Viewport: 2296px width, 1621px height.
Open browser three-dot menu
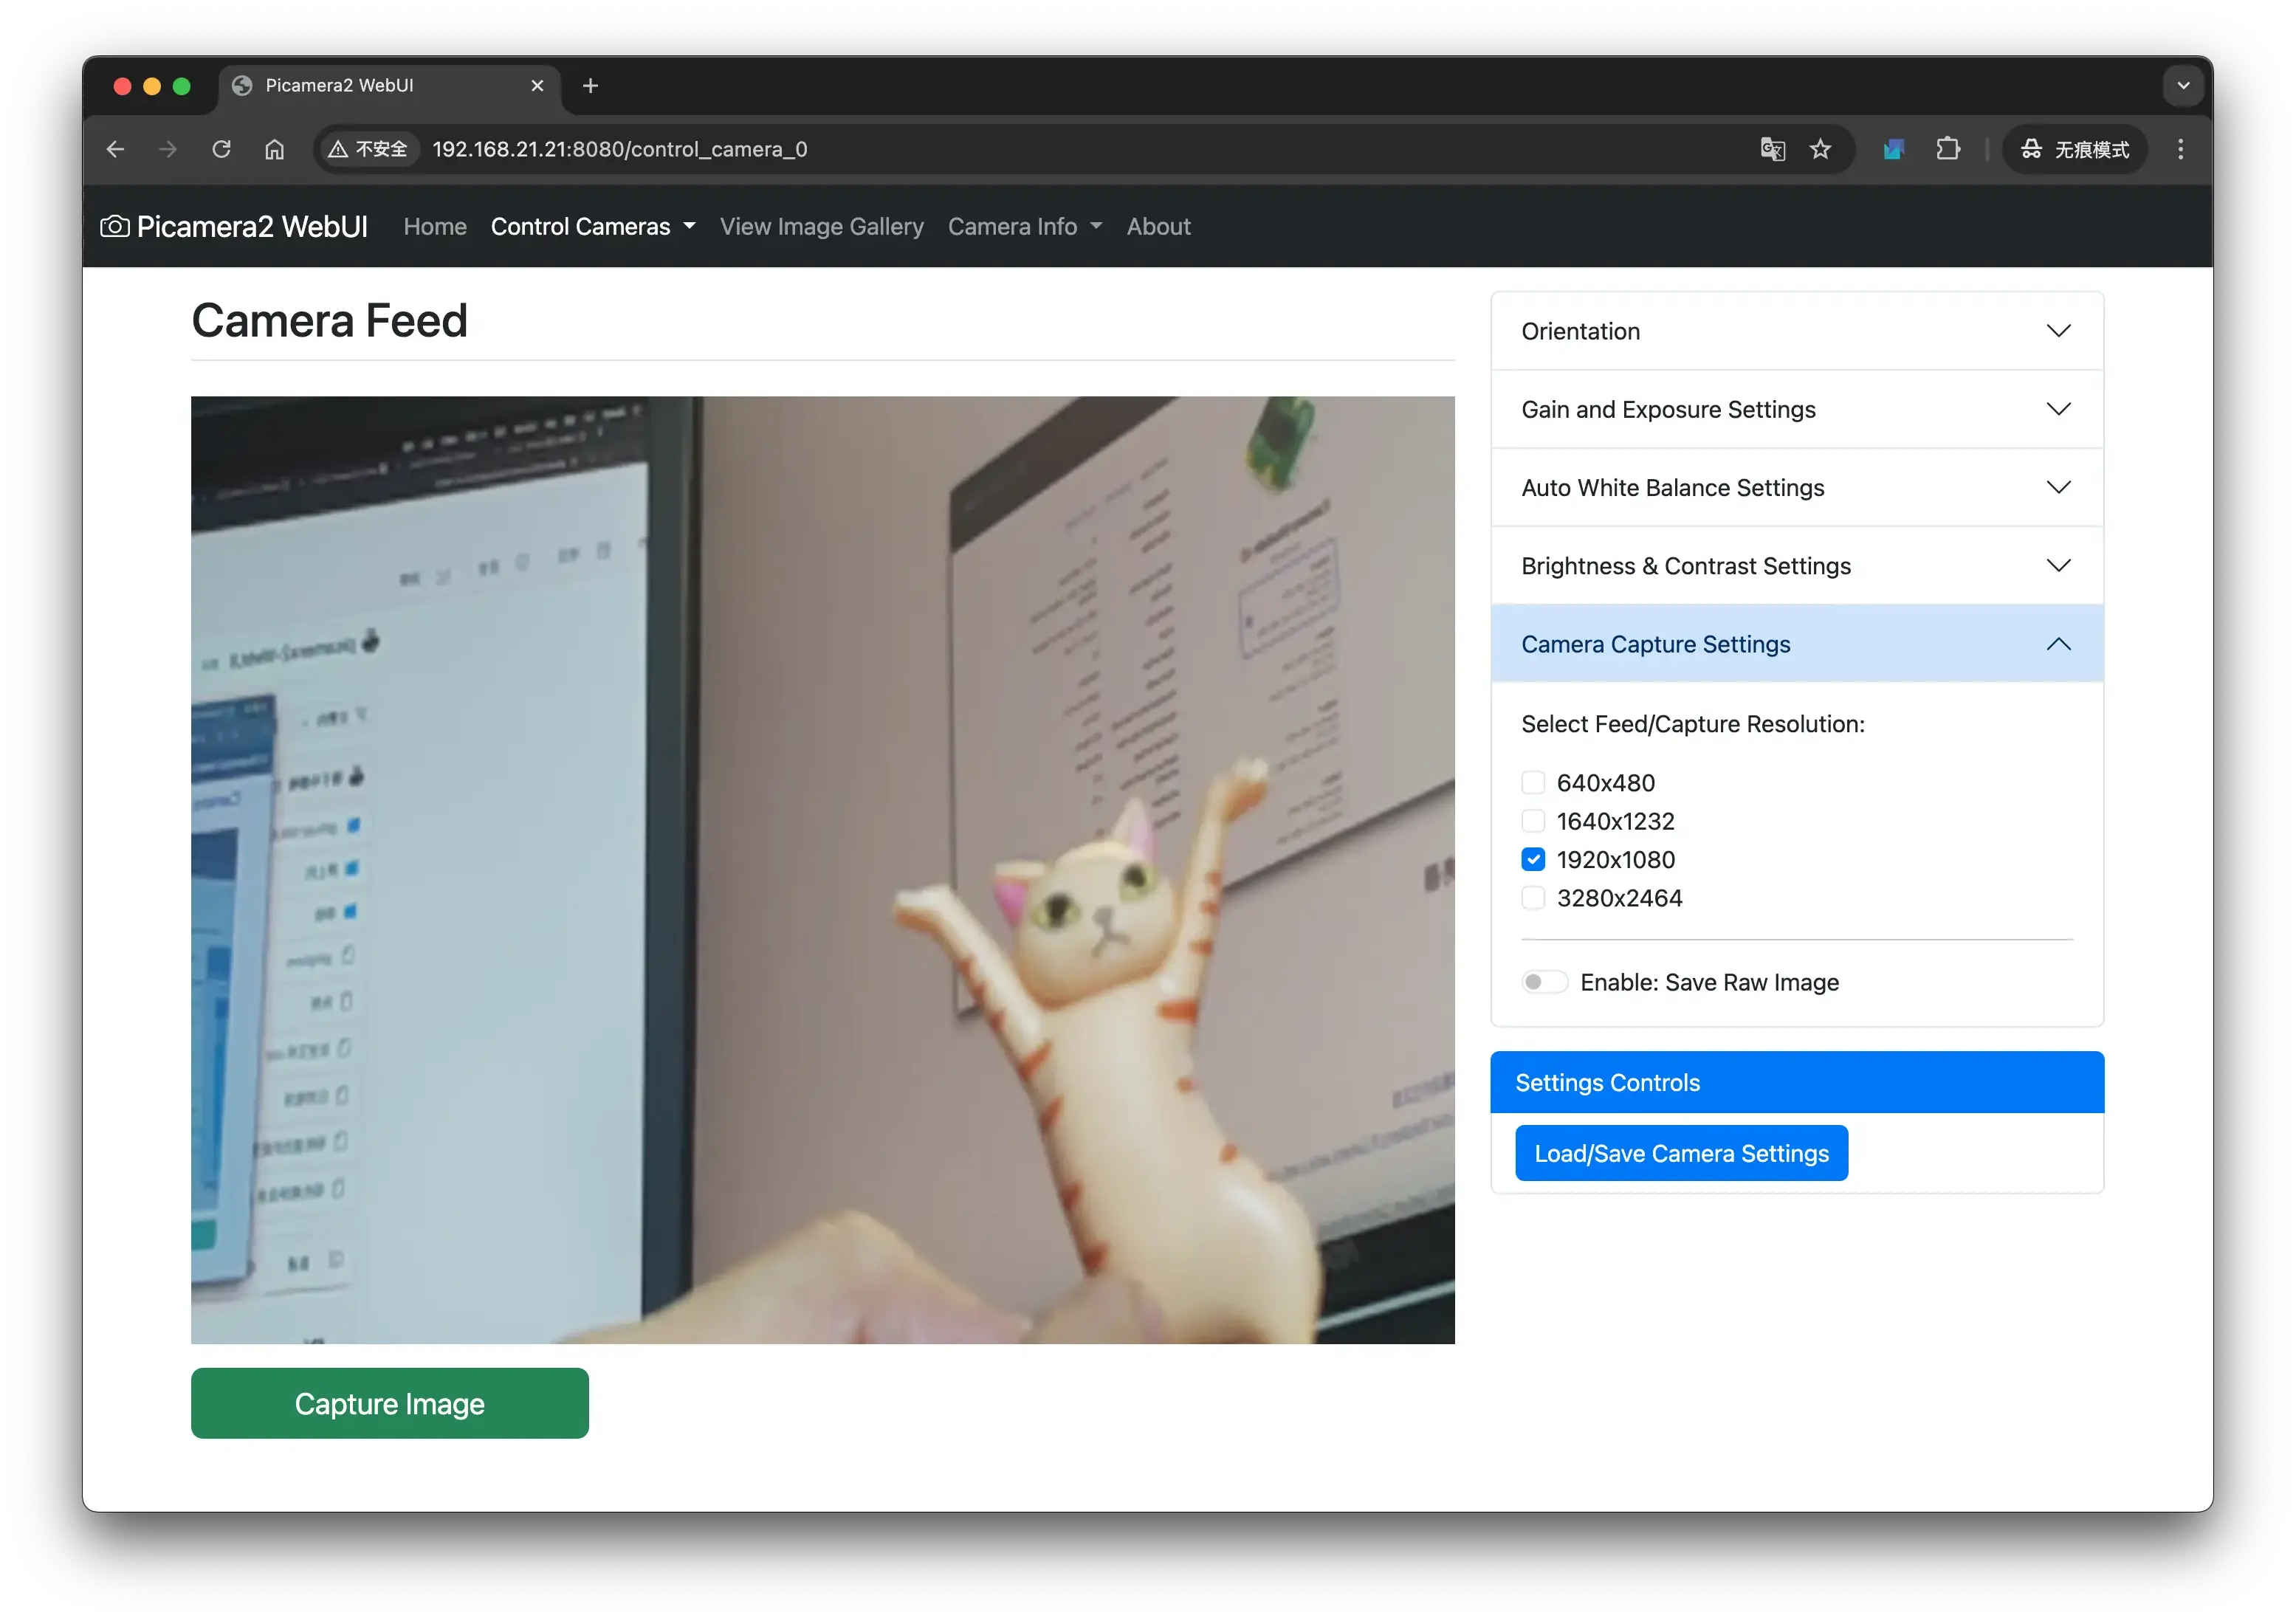(2180, 149)
